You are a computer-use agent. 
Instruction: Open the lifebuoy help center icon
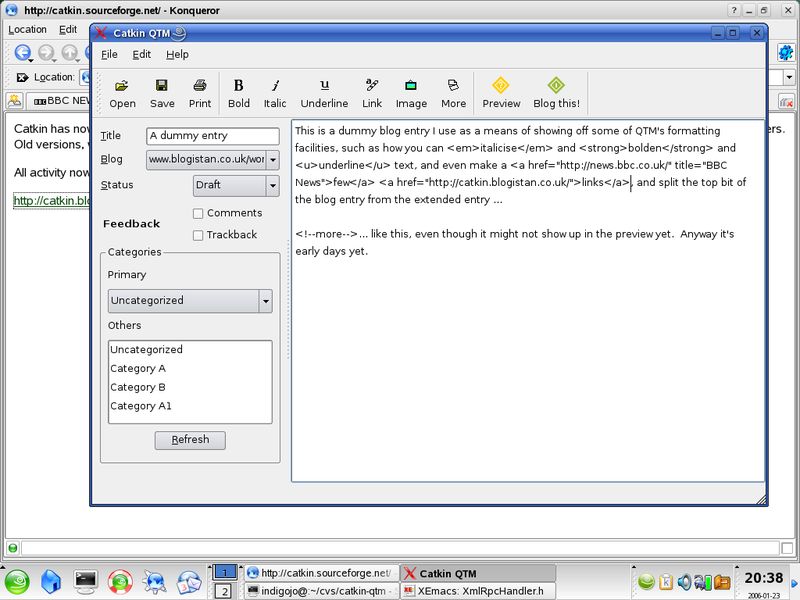pyautogui.click(x=120, y=582)
